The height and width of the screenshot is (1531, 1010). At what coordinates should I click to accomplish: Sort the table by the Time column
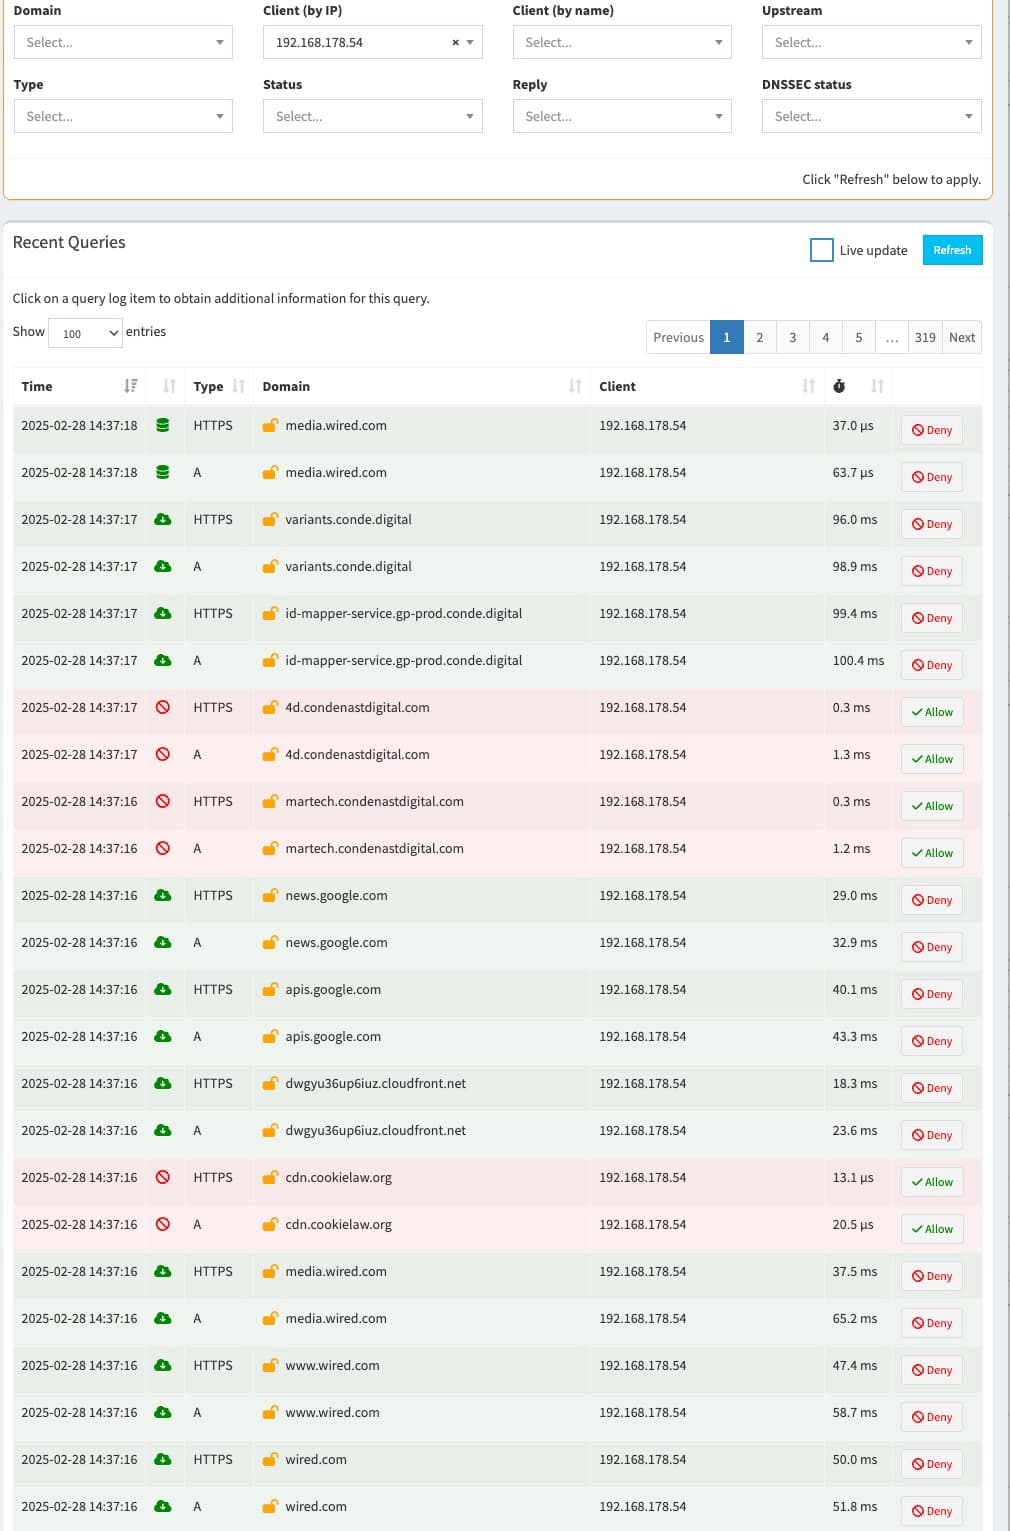130,386
